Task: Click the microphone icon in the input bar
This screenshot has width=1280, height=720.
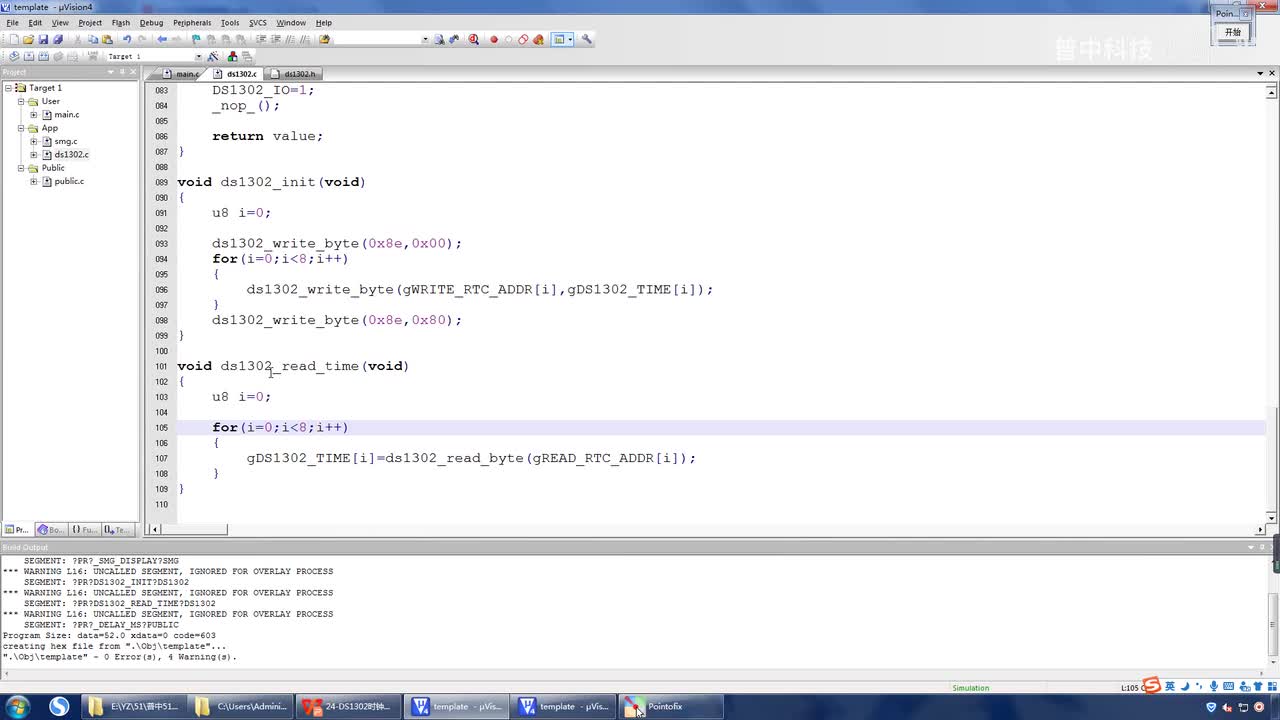Action: pyautogui.click(x=1214, y=686)
